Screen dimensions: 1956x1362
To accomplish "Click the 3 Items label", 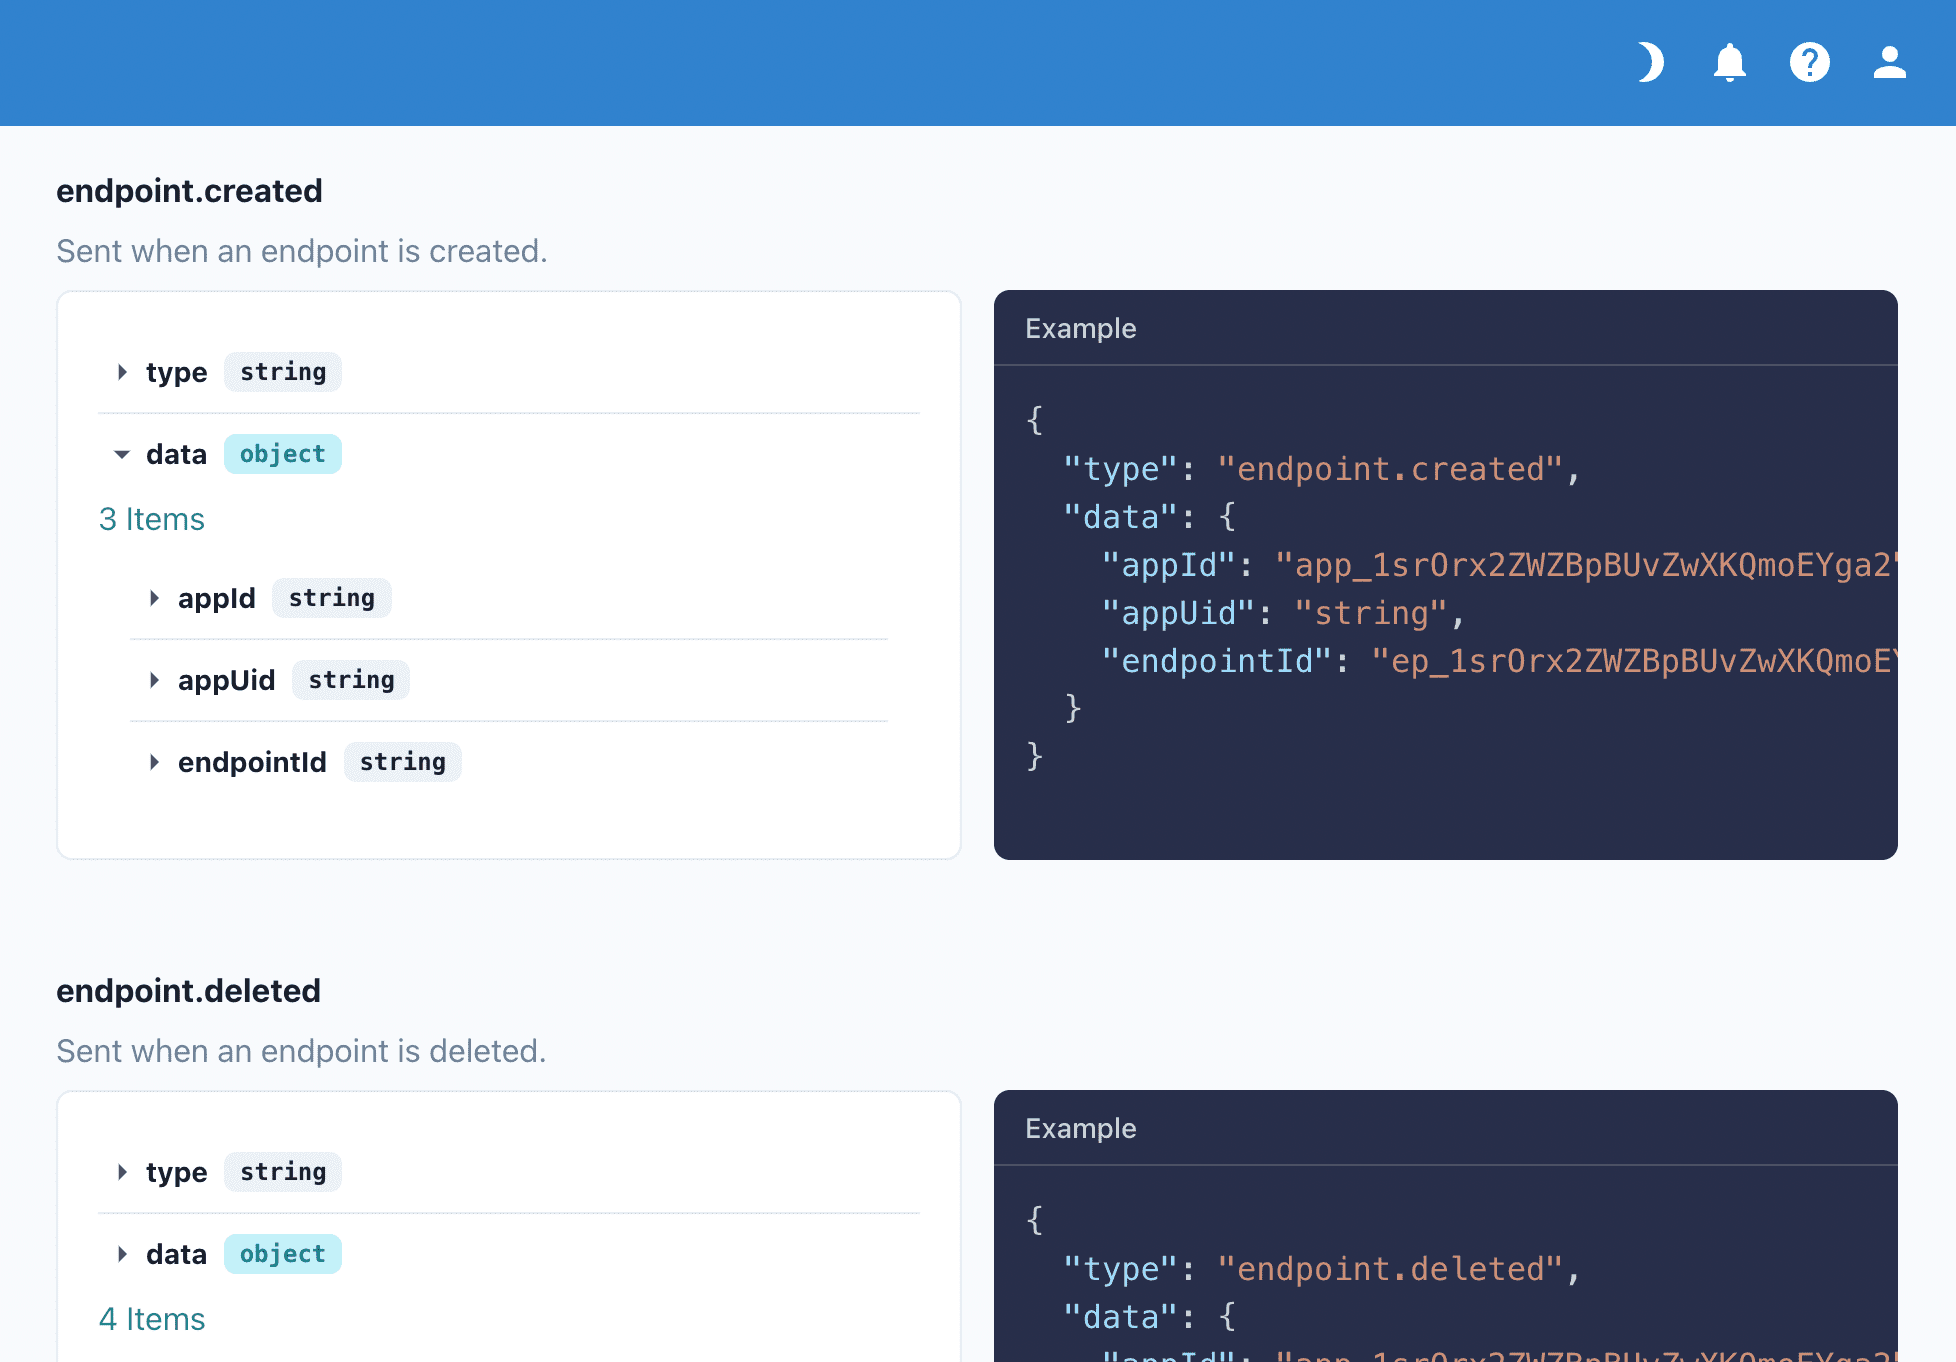I will (152, 519).
